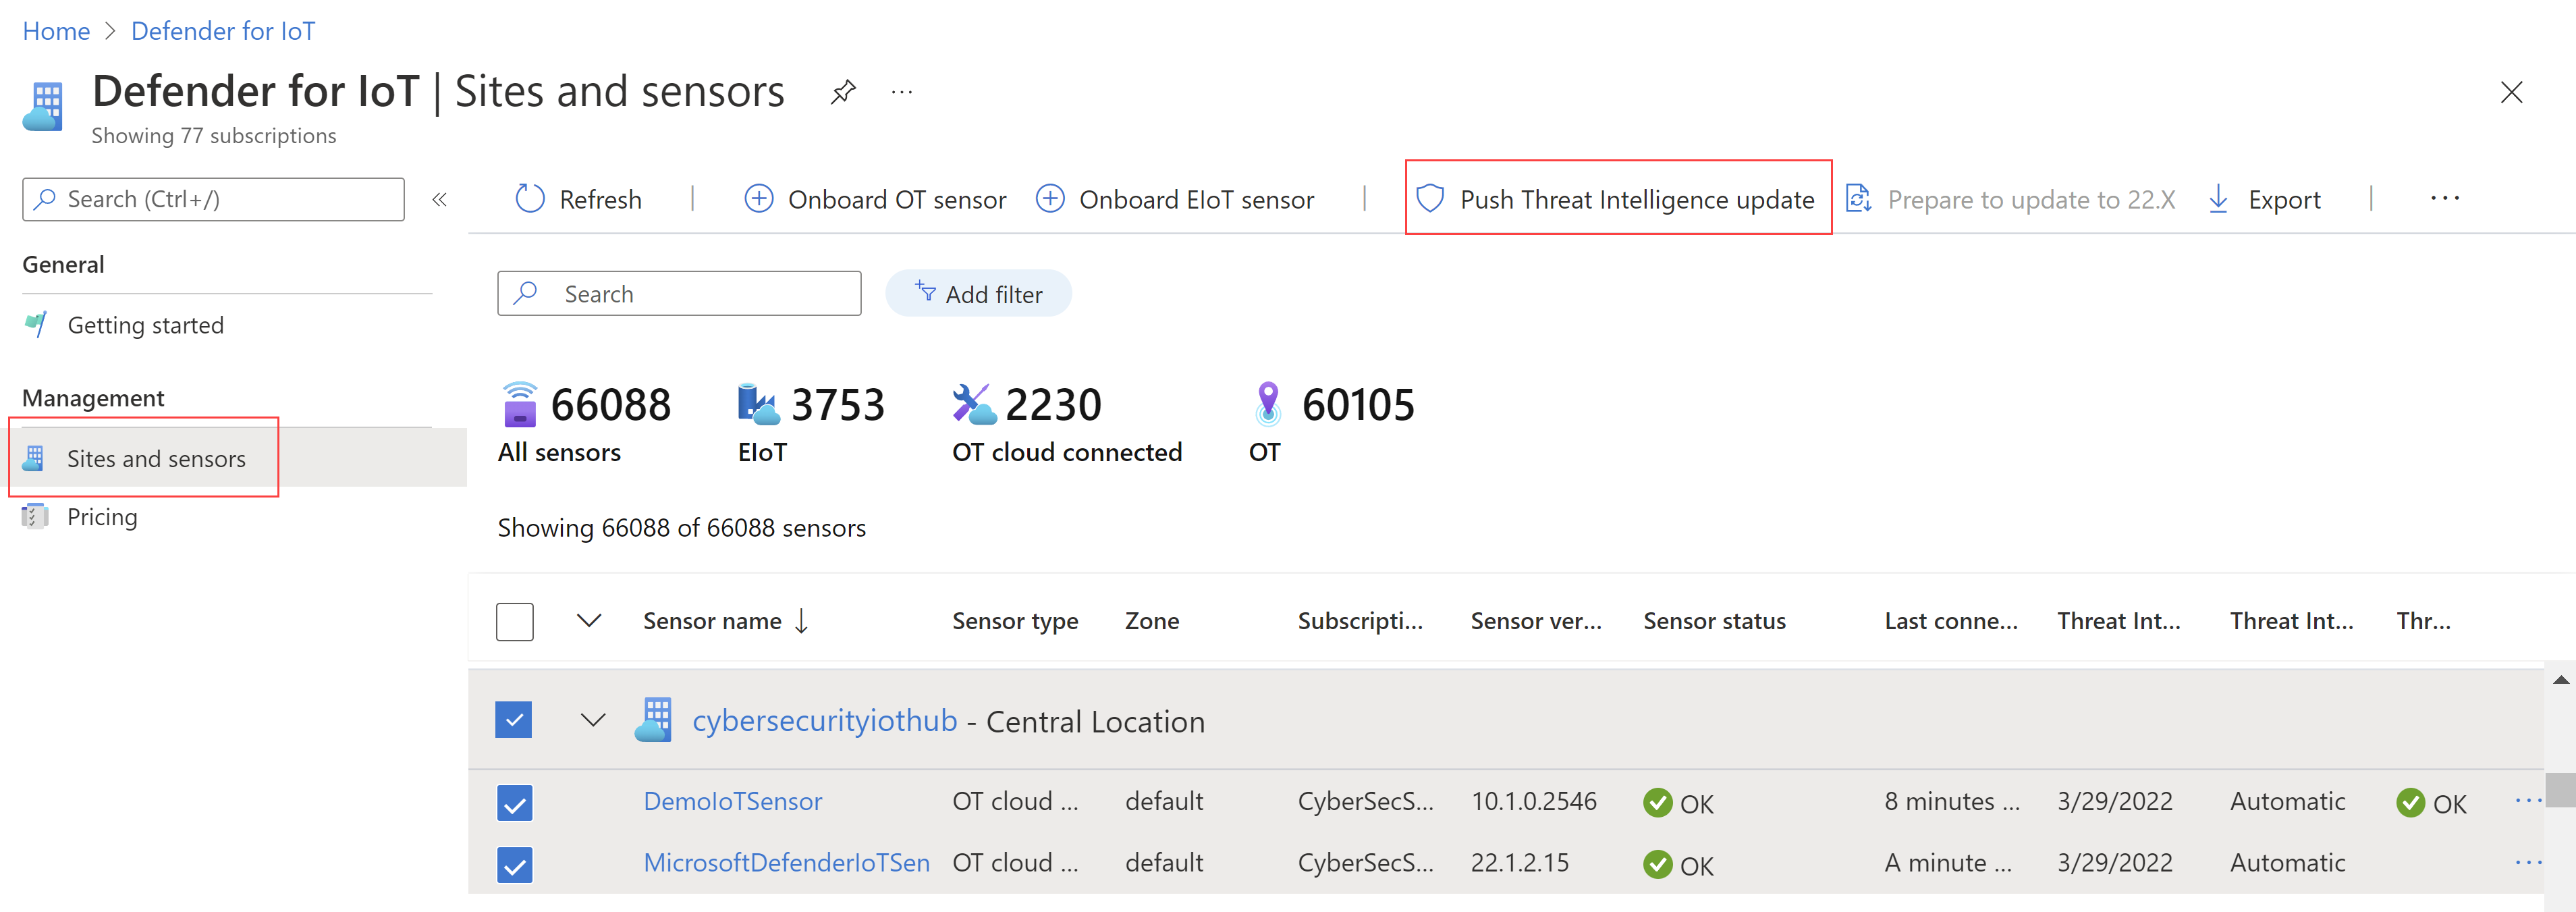2576x912 pixels.
Task: Click the Add filter button
Action: tap(978, 294)
